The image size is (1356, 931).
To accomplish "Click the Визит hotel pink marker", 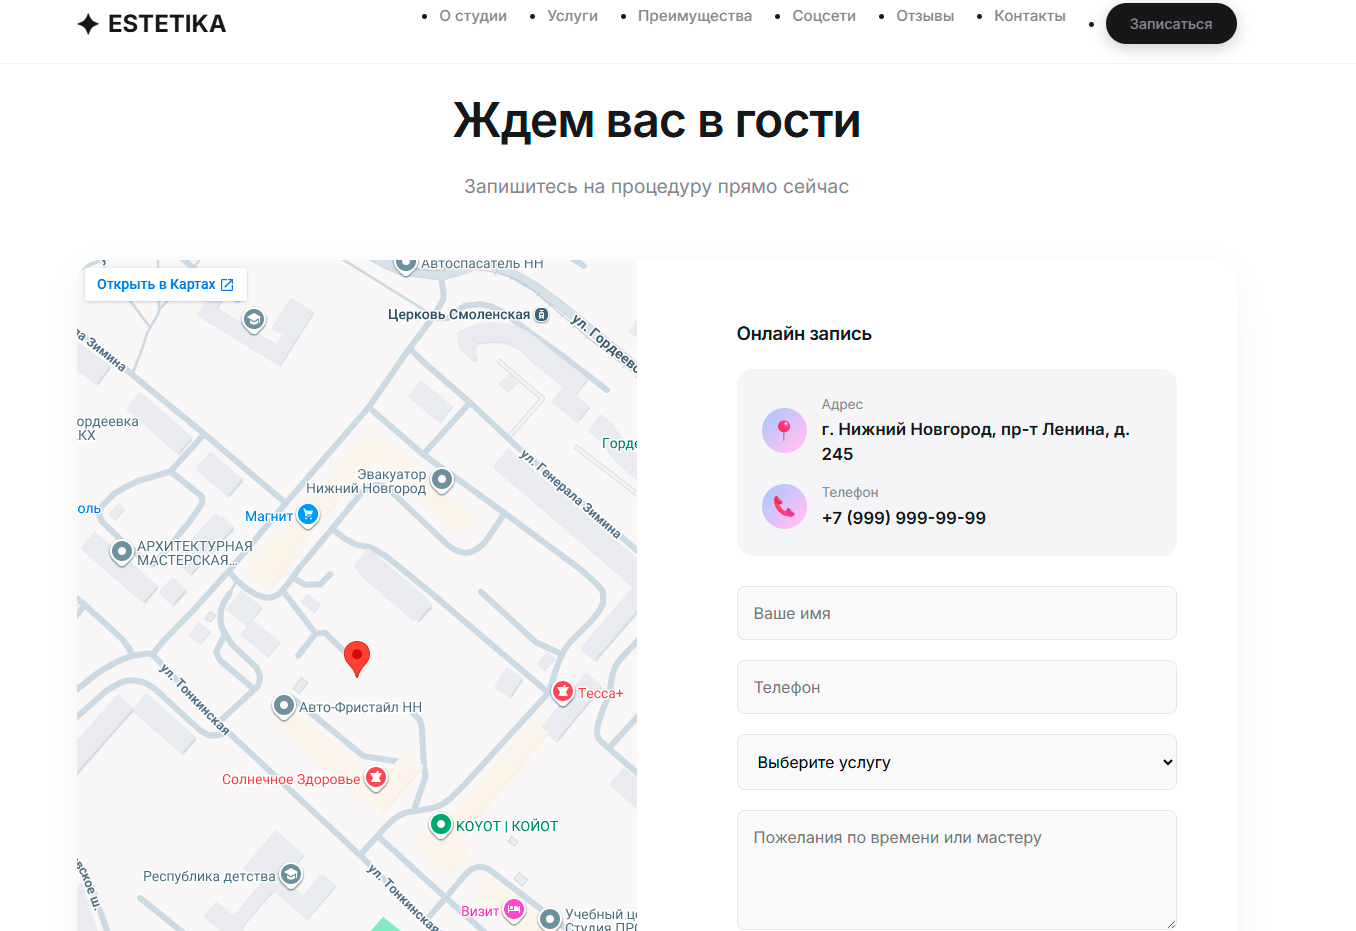I will (514, 910).
